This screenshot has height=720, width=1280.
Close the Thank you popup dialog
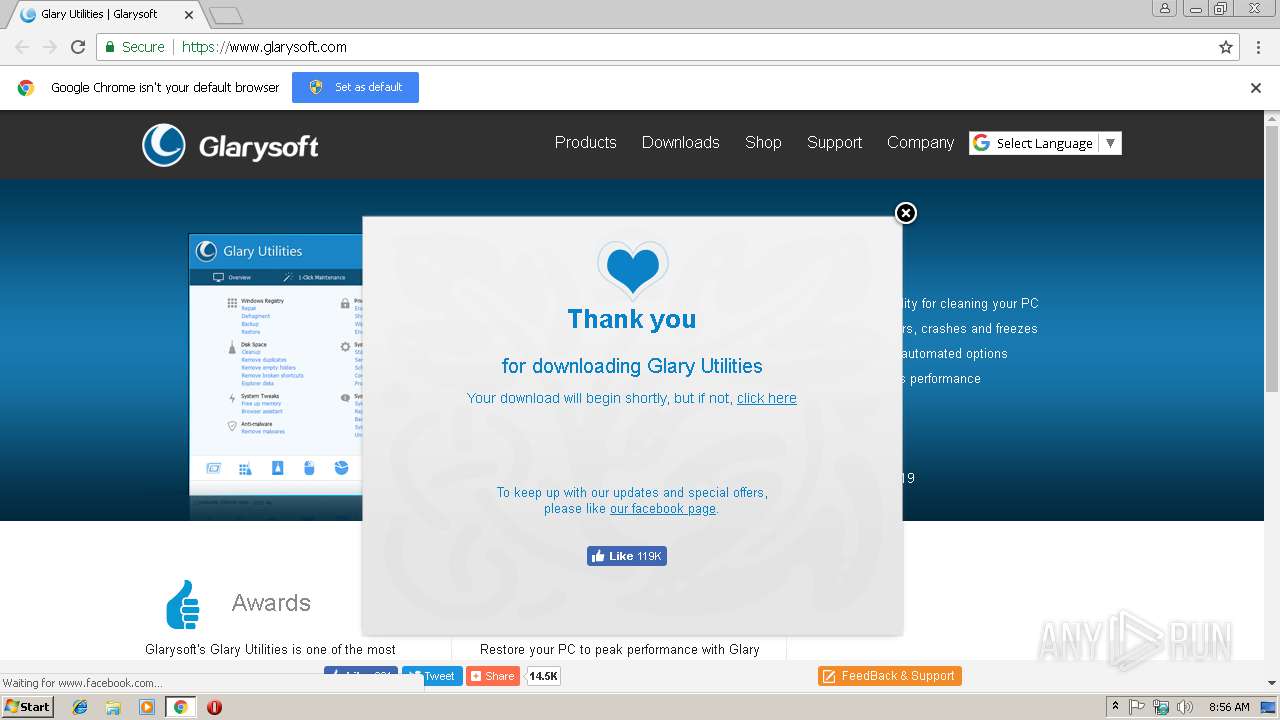pyautogui.click(x=905, y=213)
